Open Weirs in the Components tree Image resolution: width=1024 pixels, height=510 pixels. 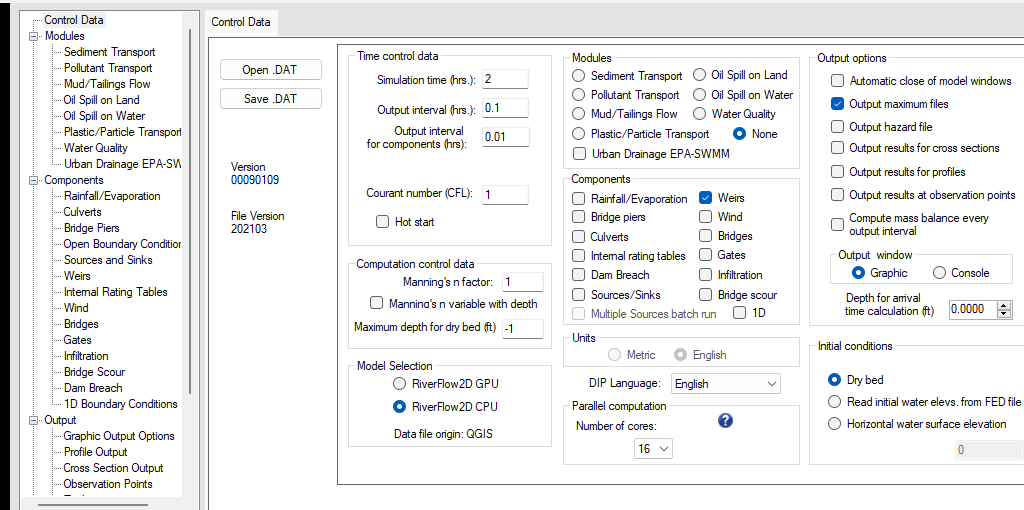(77, 276)
